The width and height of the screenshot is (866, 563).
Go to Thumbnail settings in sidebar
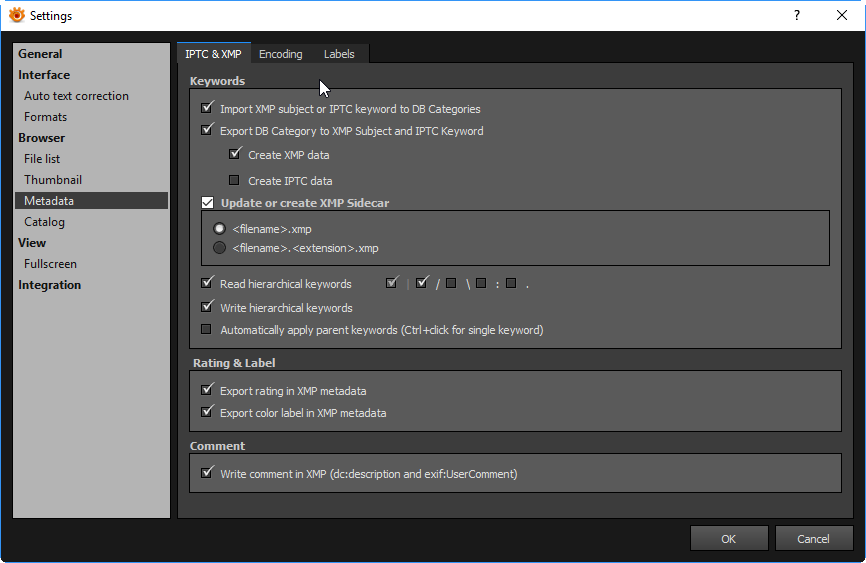click(x=53, y=180)
